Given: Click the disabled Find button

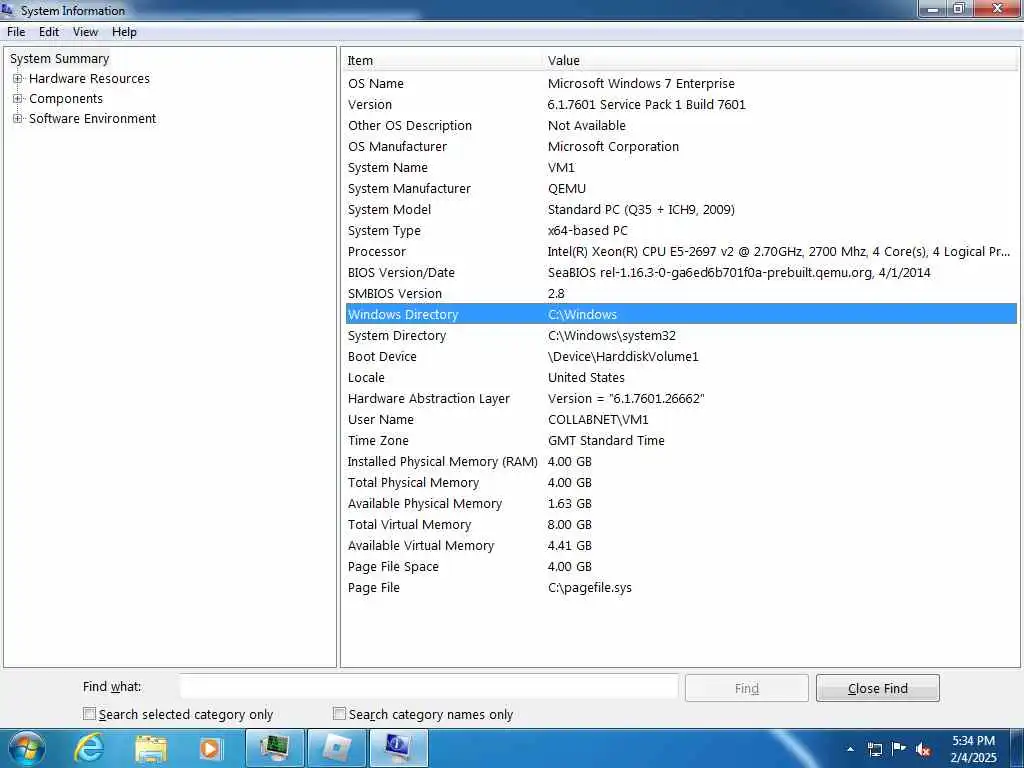Looking at the screenshot, I should point(746,688).
